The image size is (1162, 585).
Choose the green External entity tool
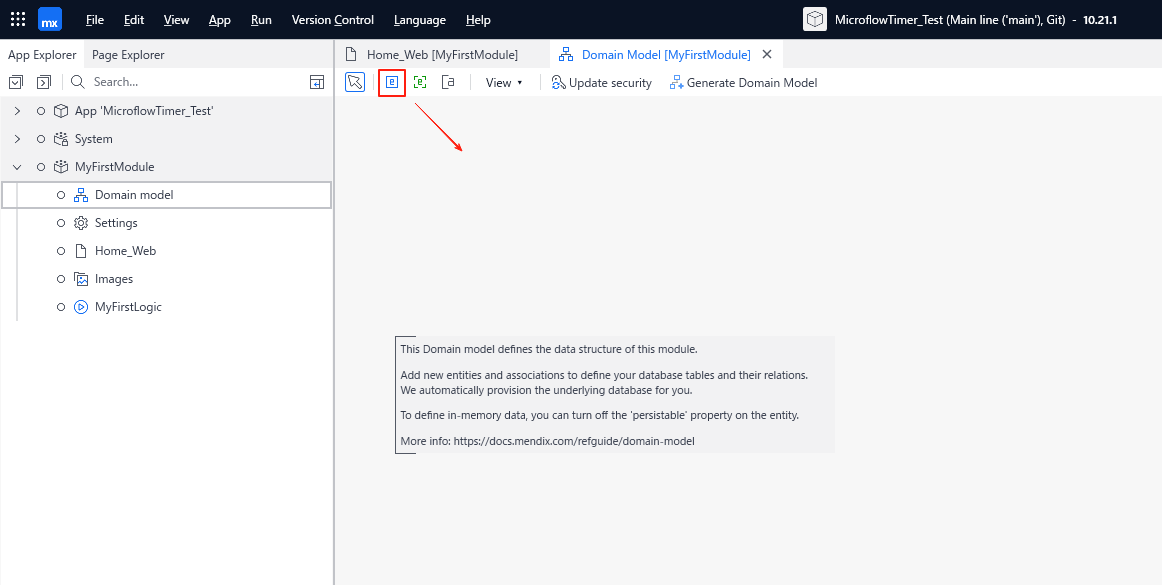coord(420,82)
